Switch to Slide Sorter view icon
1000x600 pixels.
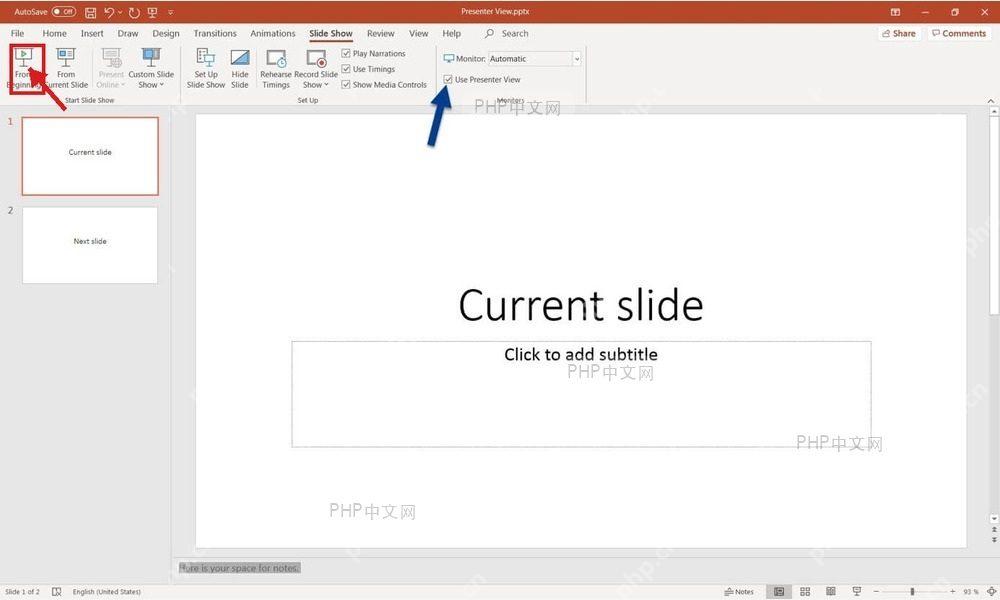pyautogui.click(x=805, y=592)
